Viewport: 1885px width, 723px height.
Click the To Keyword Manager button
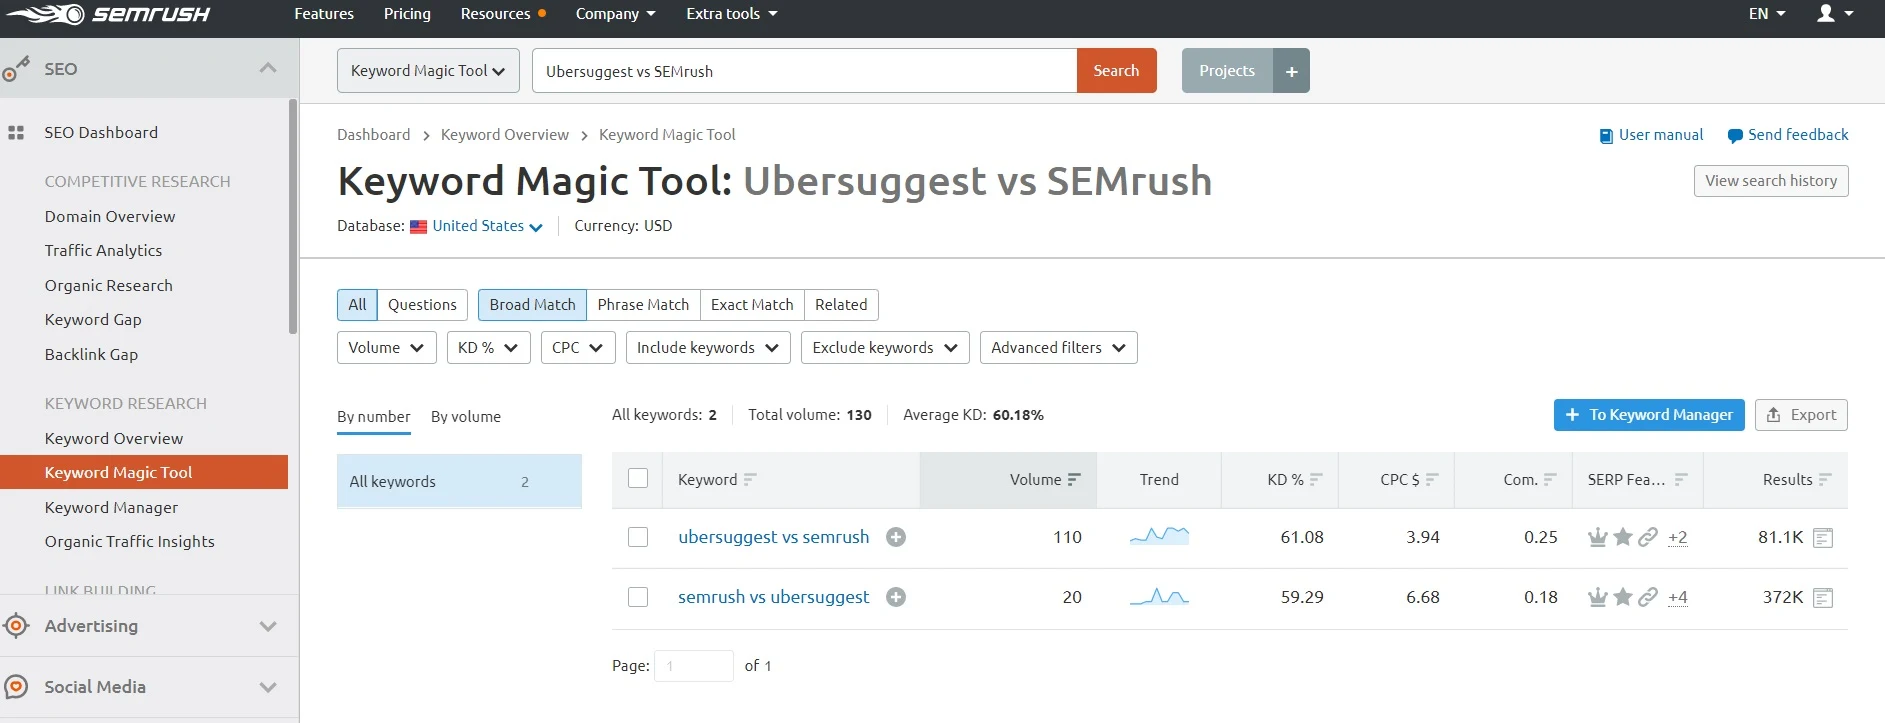tap(1649, 415)
